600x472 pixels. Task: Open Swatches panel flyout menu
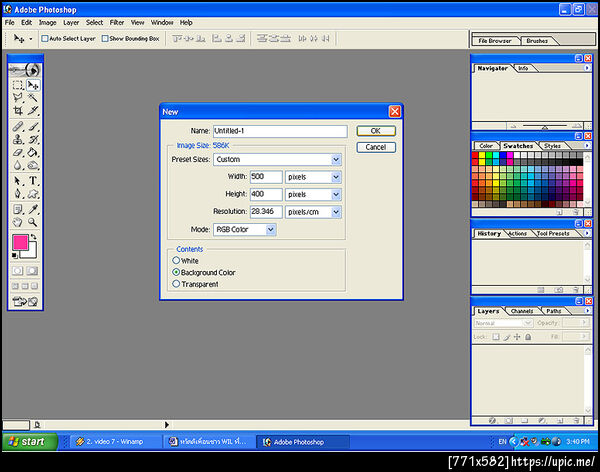click(587, 145)
